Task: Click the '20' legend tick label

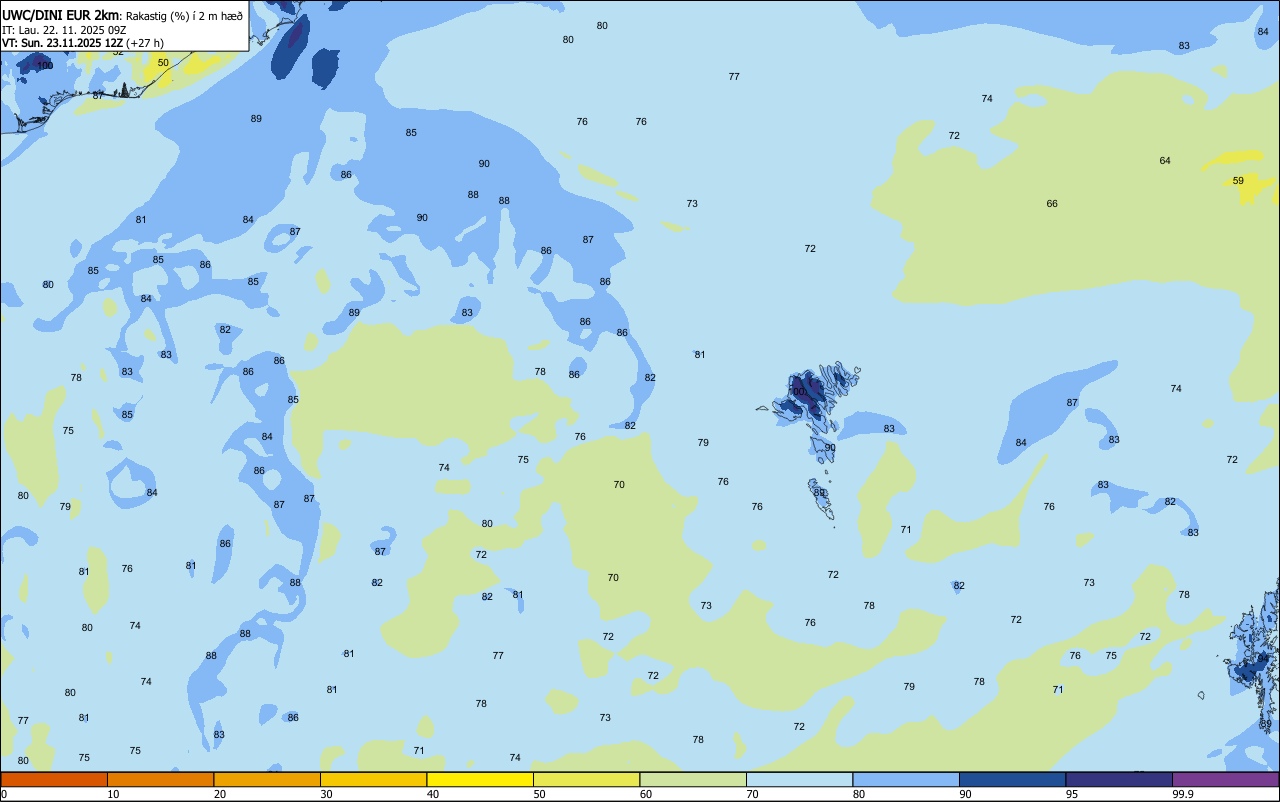Action: tap(220, 794)
